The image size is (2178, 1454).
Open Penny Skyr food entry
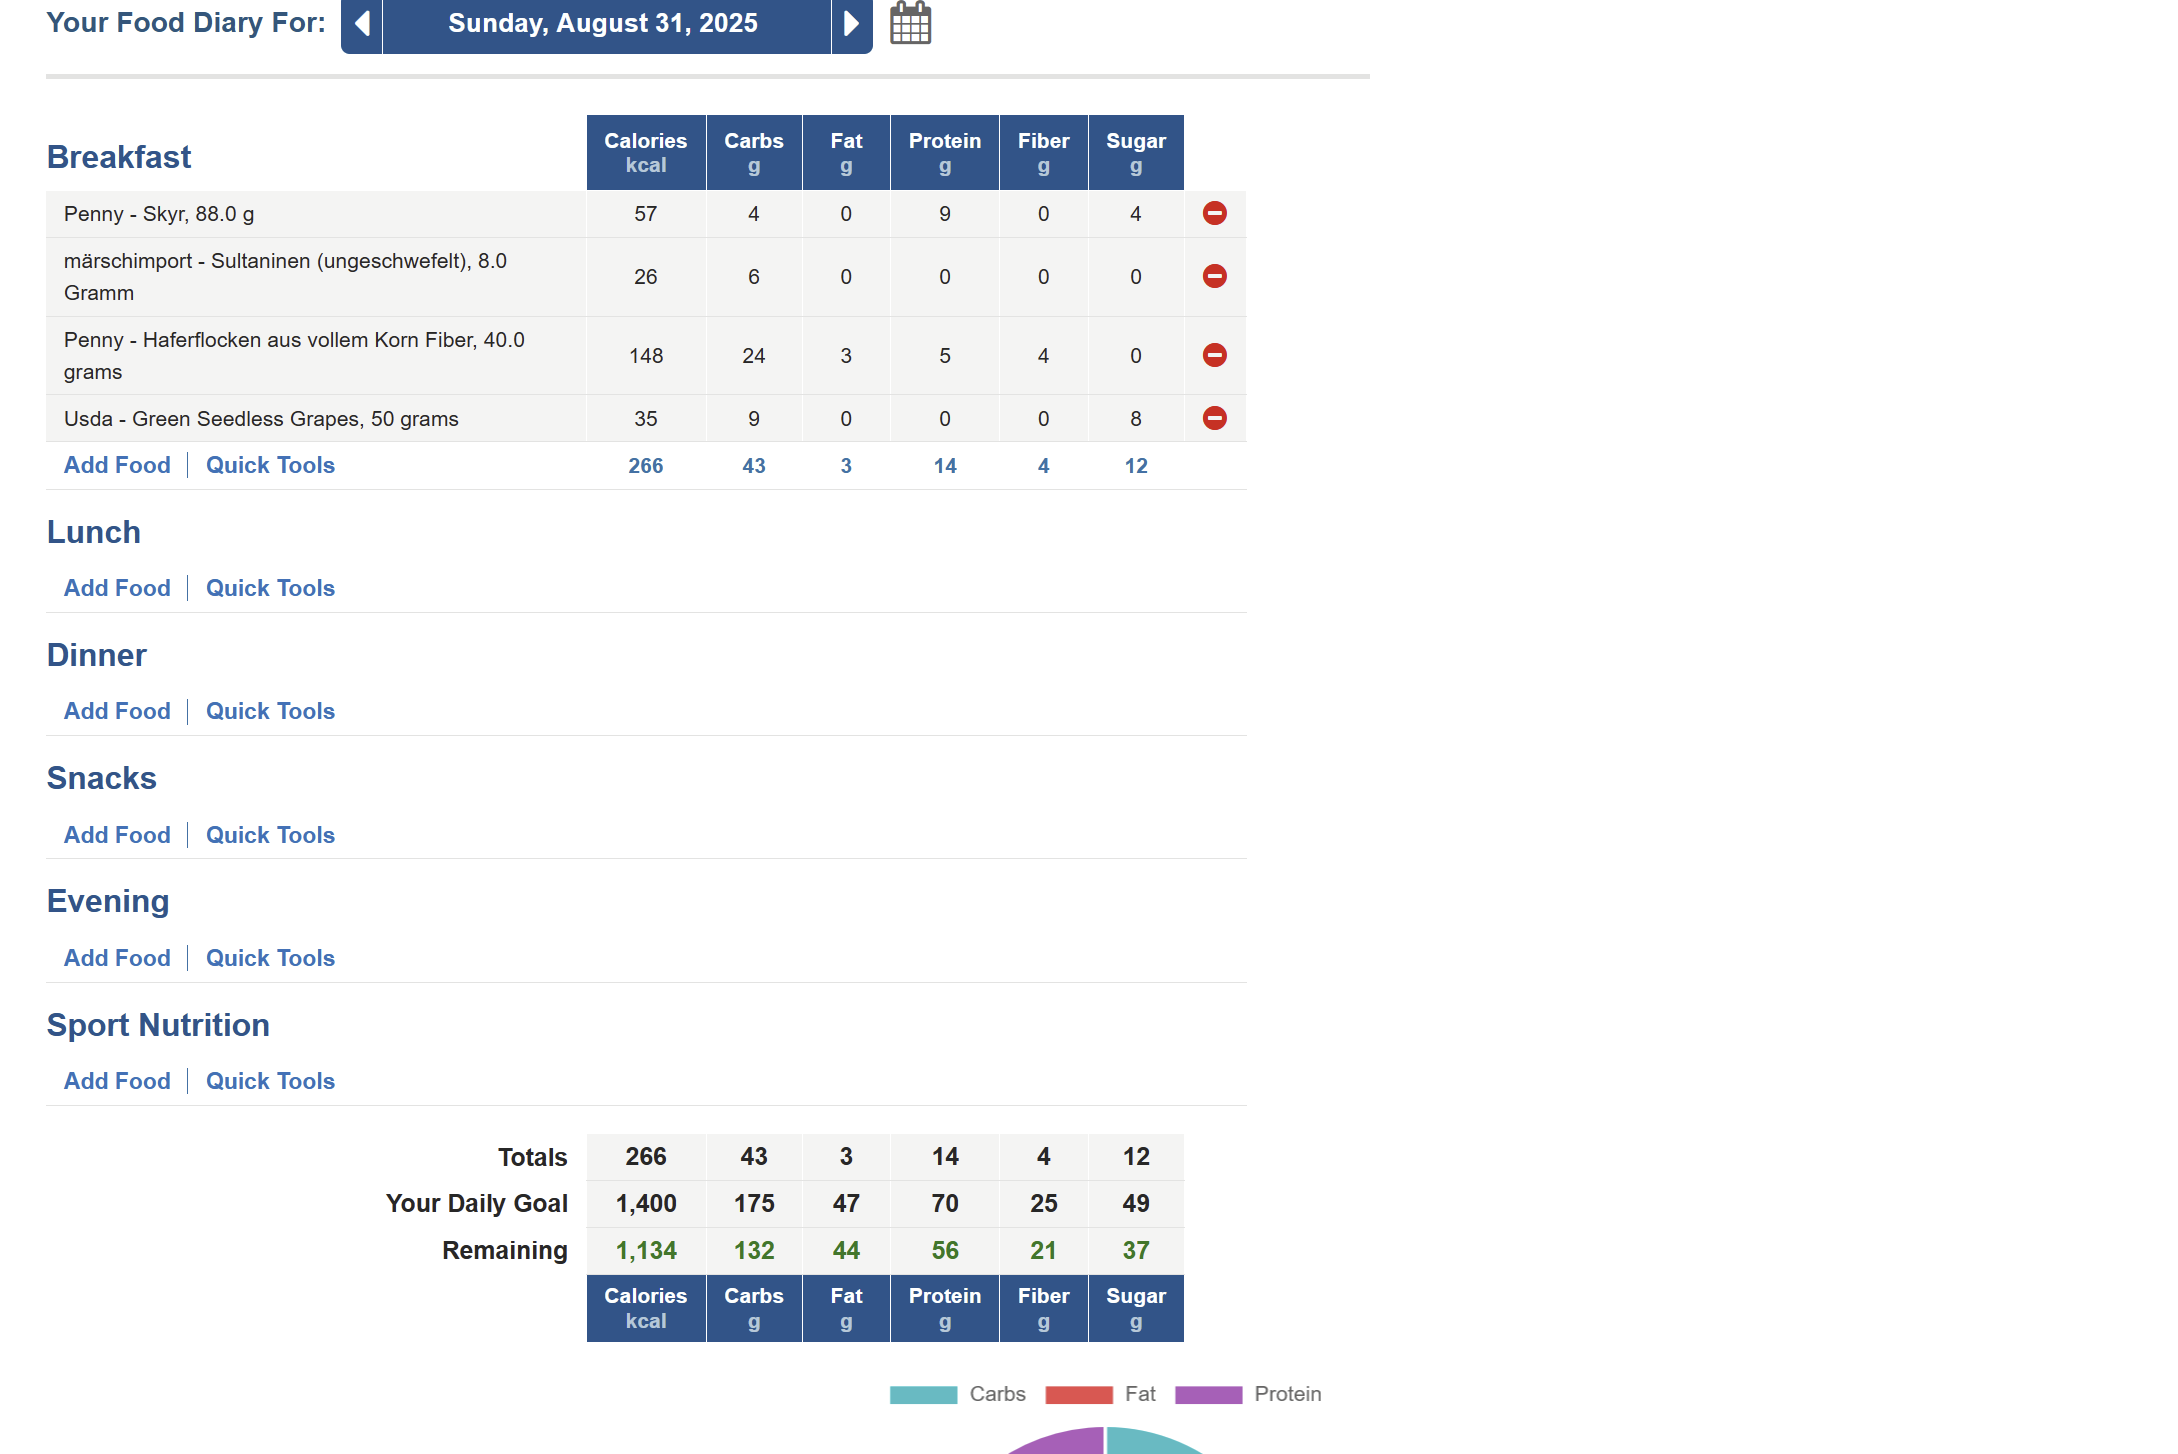point(159,215)
